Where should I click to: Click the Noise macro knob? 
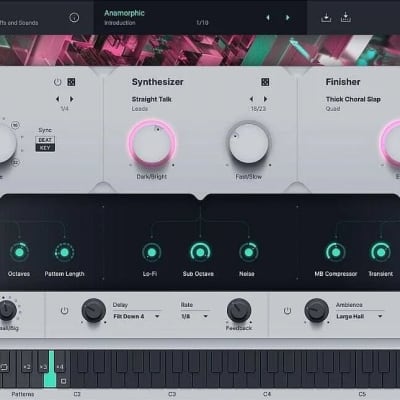click(248, 252)
